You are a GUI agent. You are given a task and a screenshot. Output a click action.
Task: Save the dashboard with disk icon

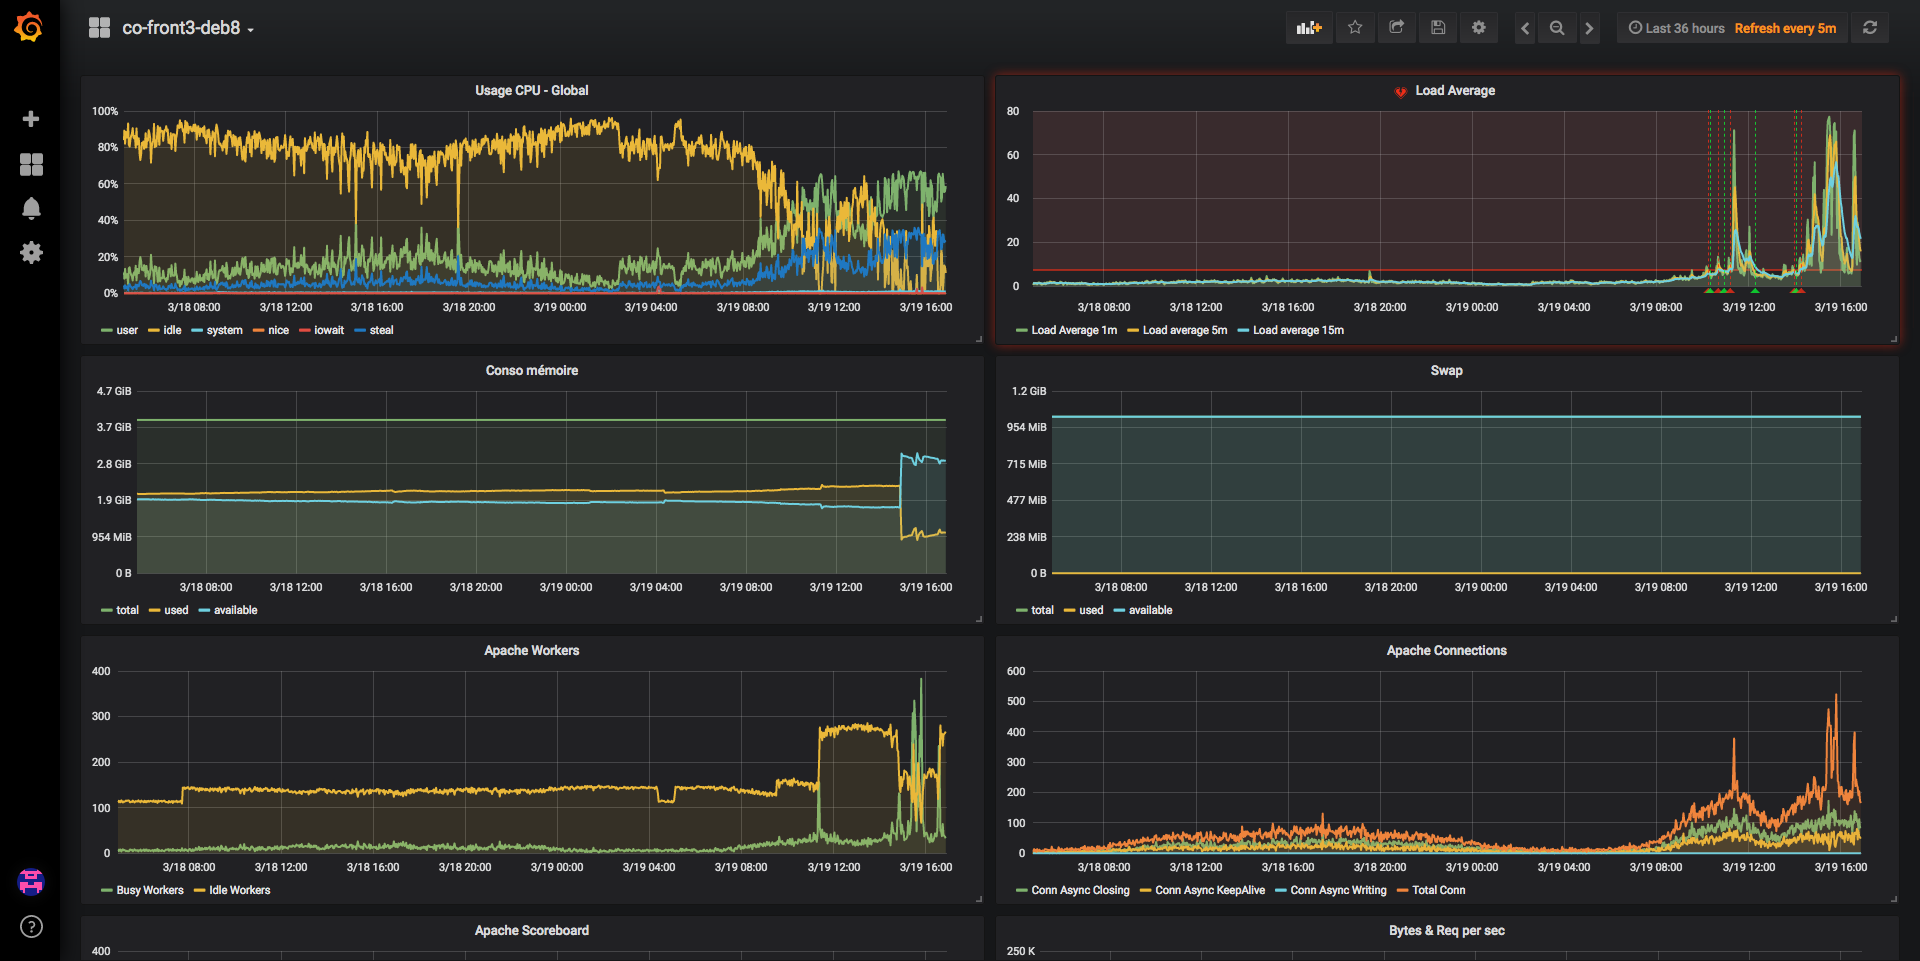click(x=1438, y=28)
